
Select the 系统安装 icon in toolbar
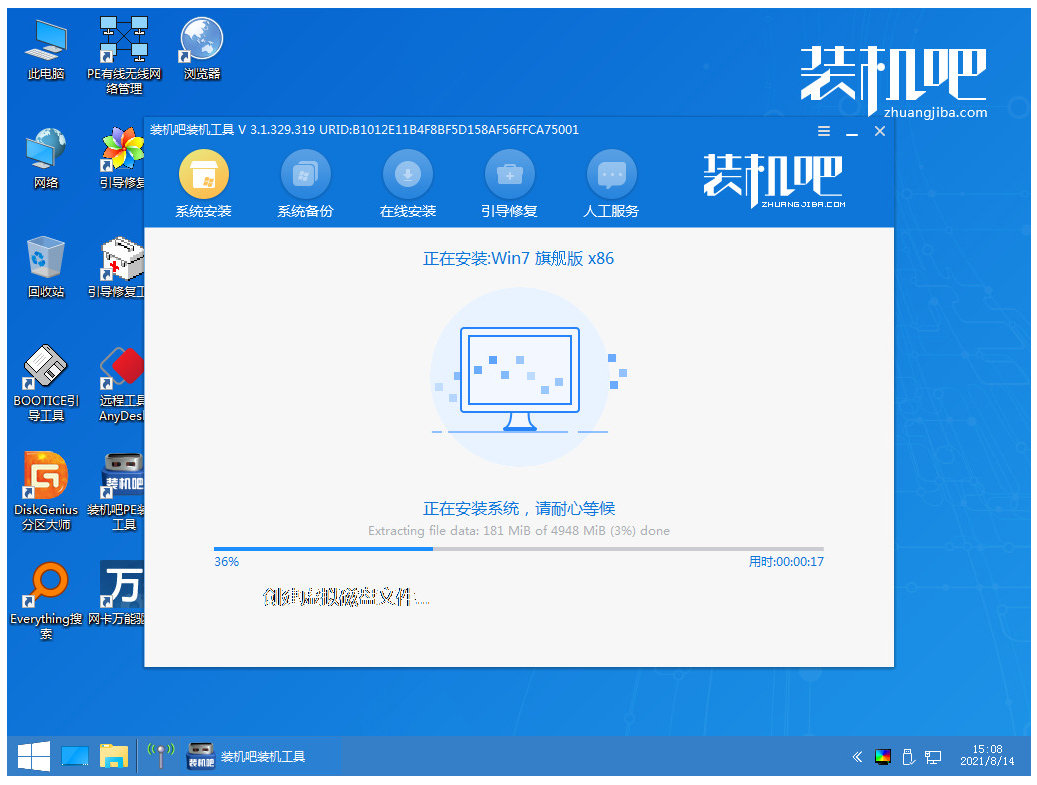coord(203,176)
